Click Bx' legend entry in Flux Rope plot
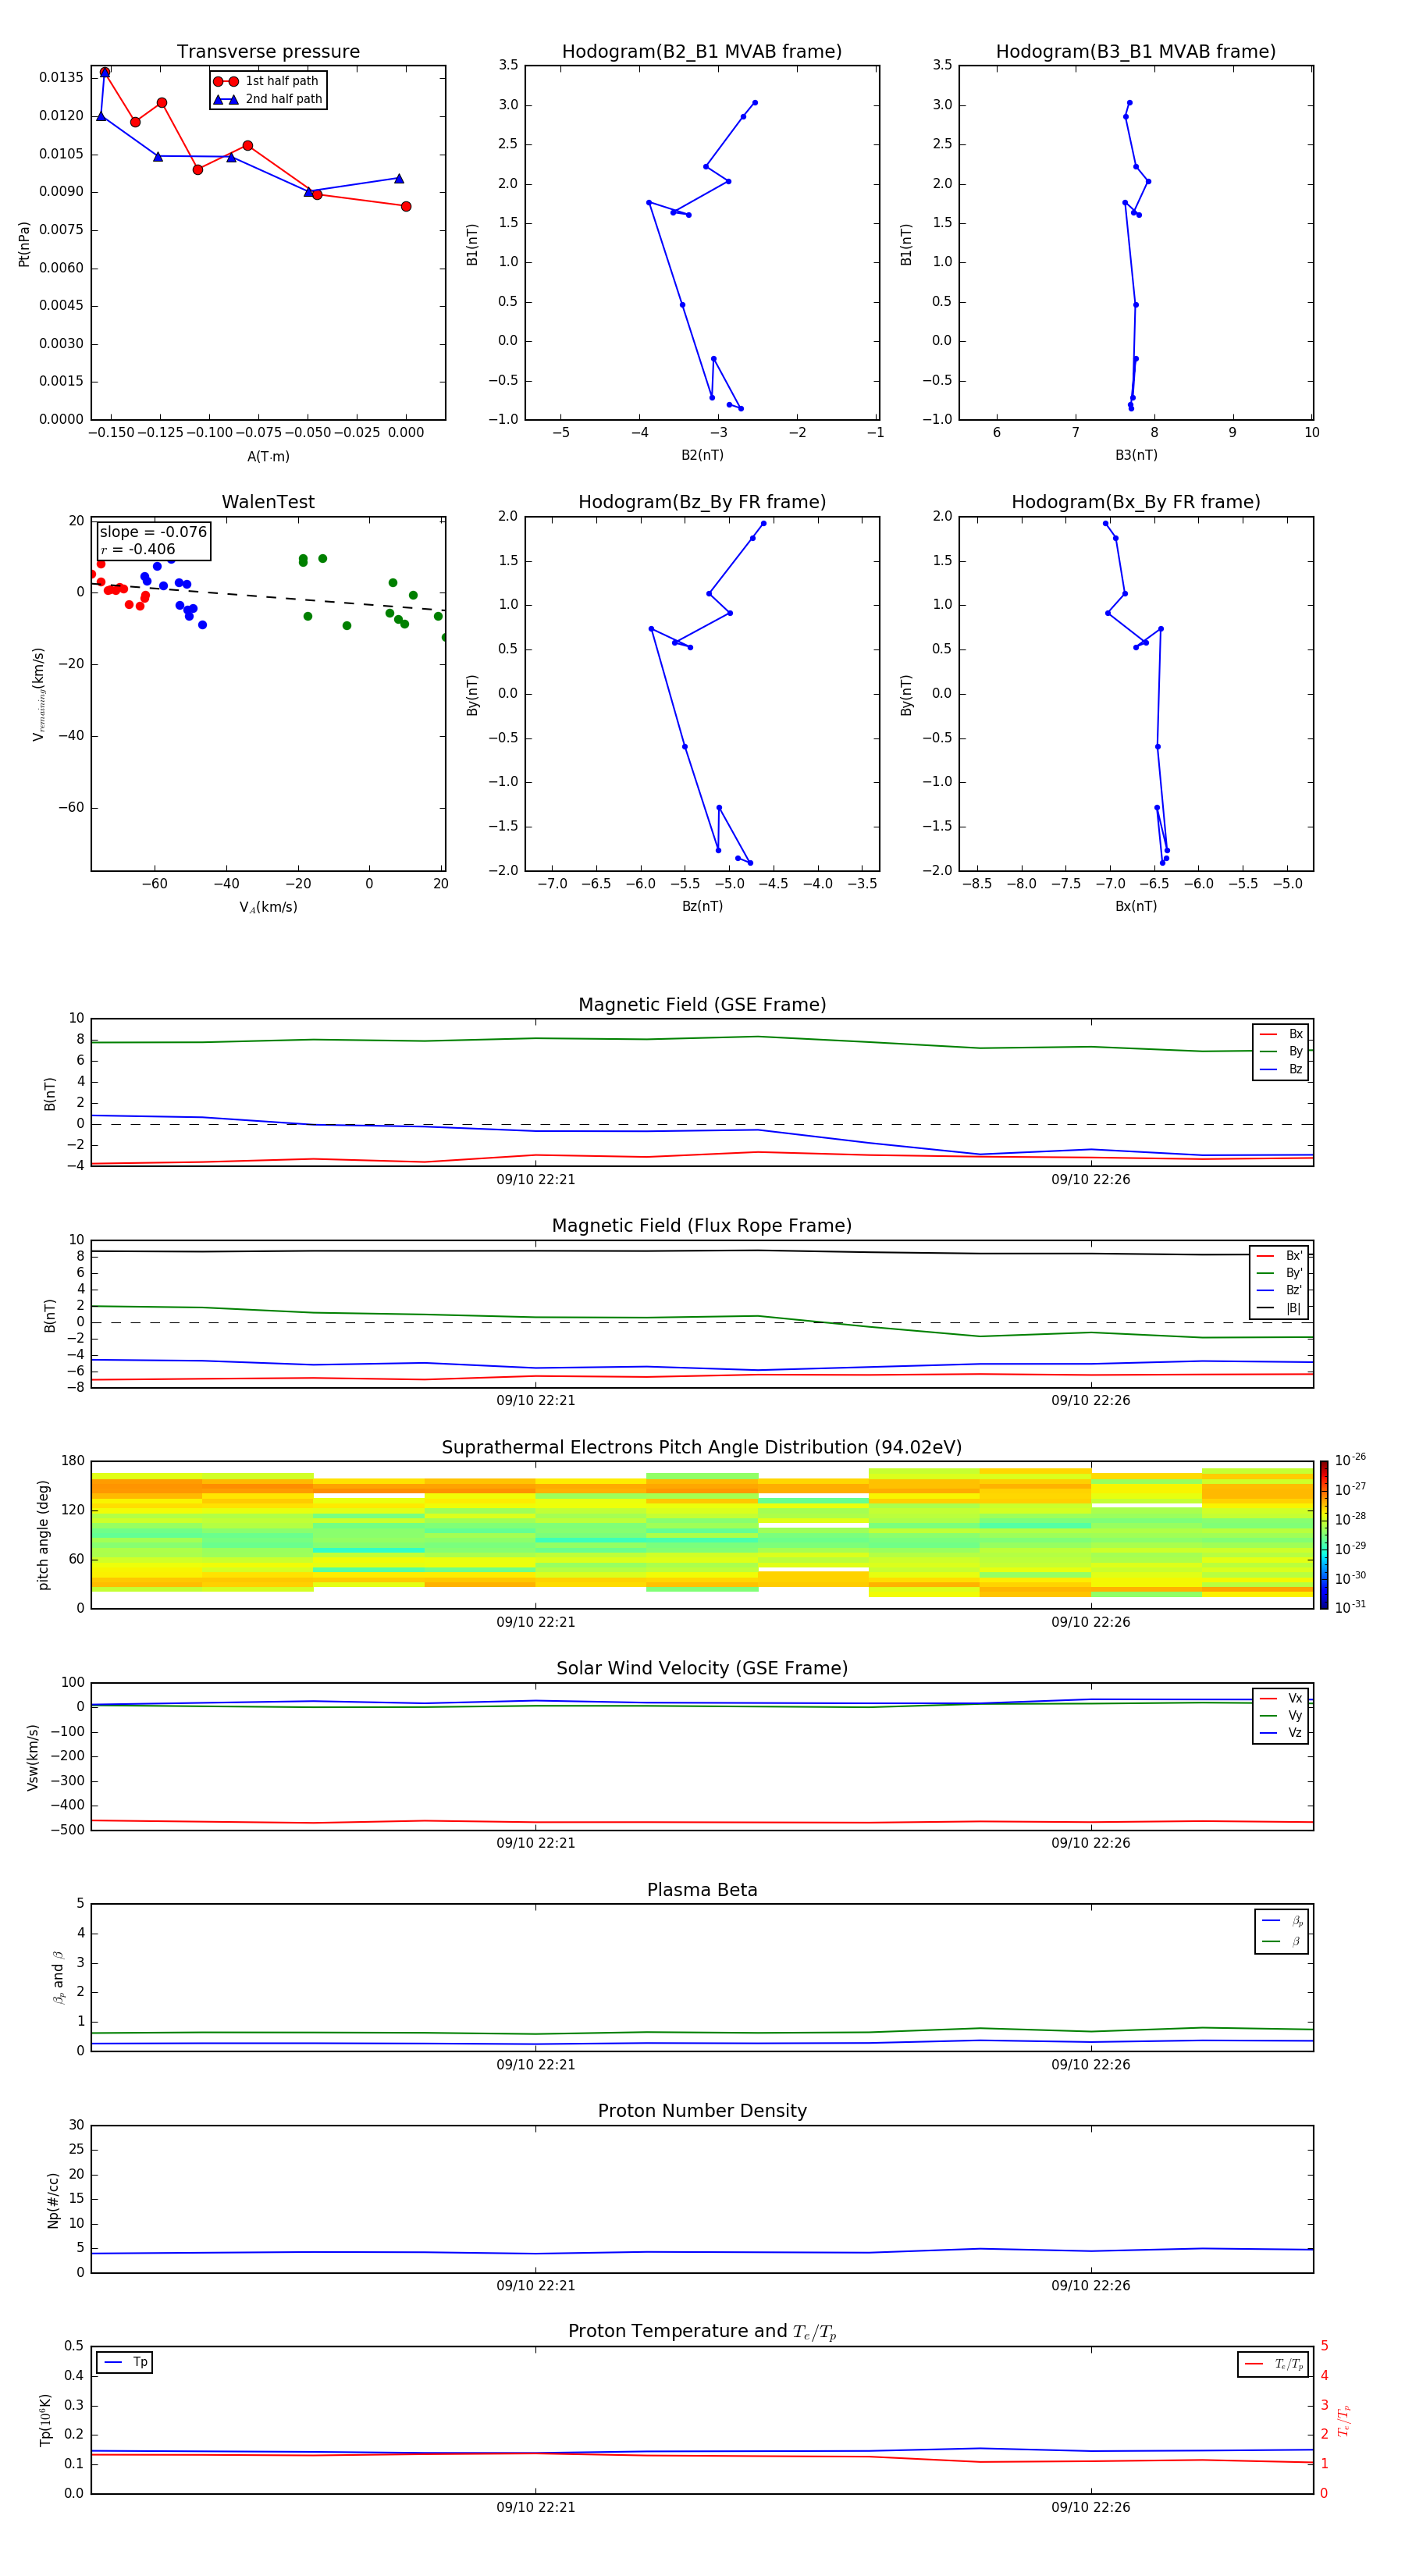The width and height of the screenshot is (1405, 2576). pos(1280,1256)
